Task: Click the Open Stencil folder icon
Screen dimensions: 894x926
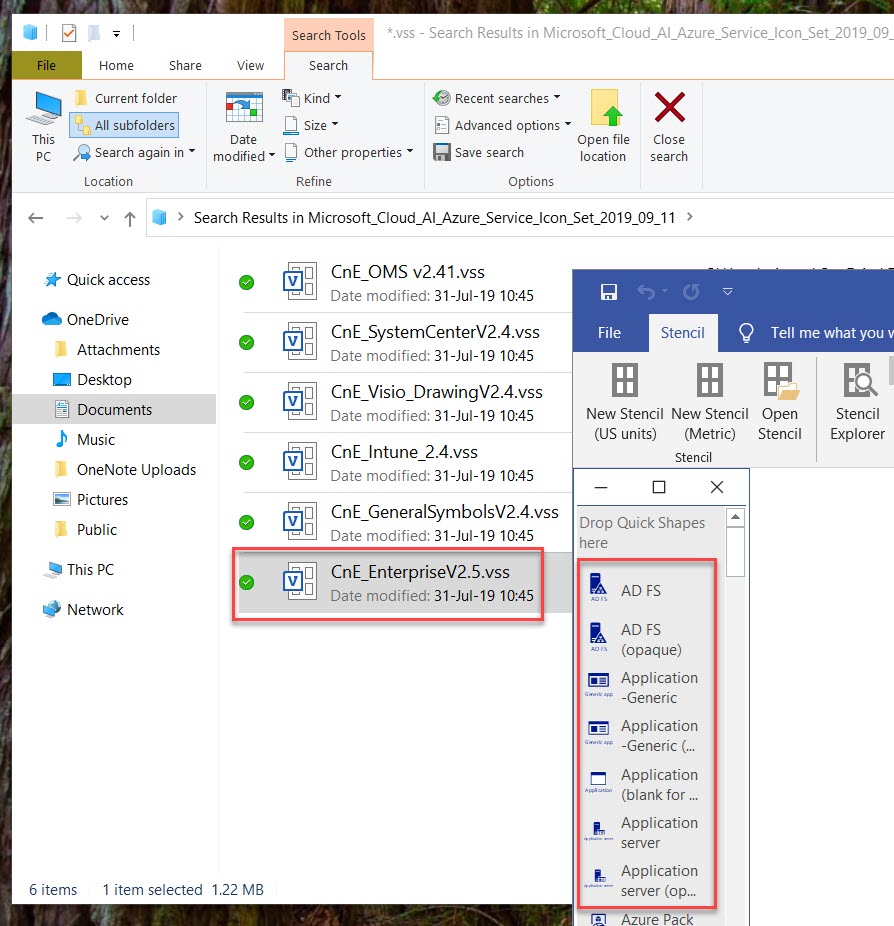Action: 779,381
